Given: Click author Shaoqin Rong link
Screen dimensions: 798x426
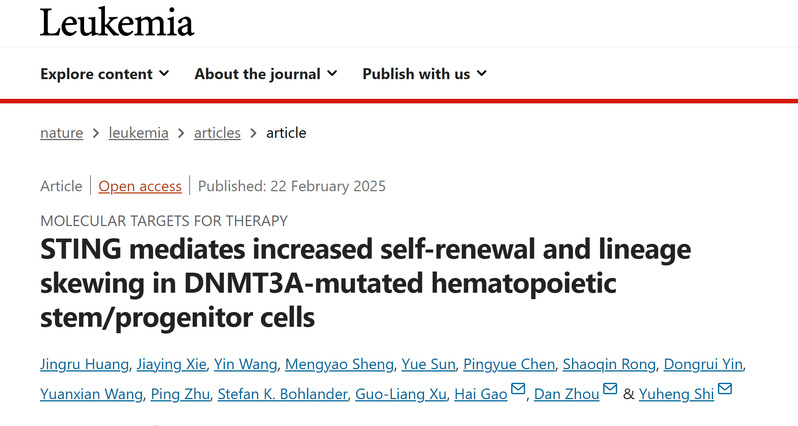Looking at the screenshot, I should (x=609, y=364).
